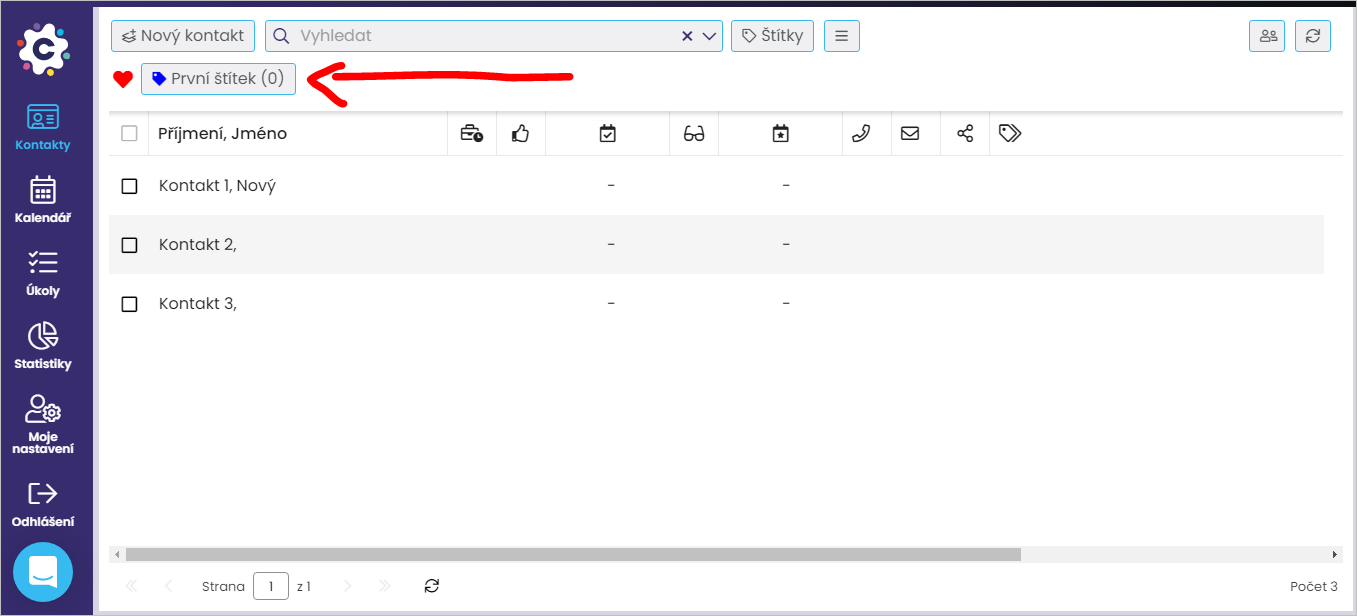1357x616 pixels.
Task: Click the envelope email column icon
Action: click(910, 133)
